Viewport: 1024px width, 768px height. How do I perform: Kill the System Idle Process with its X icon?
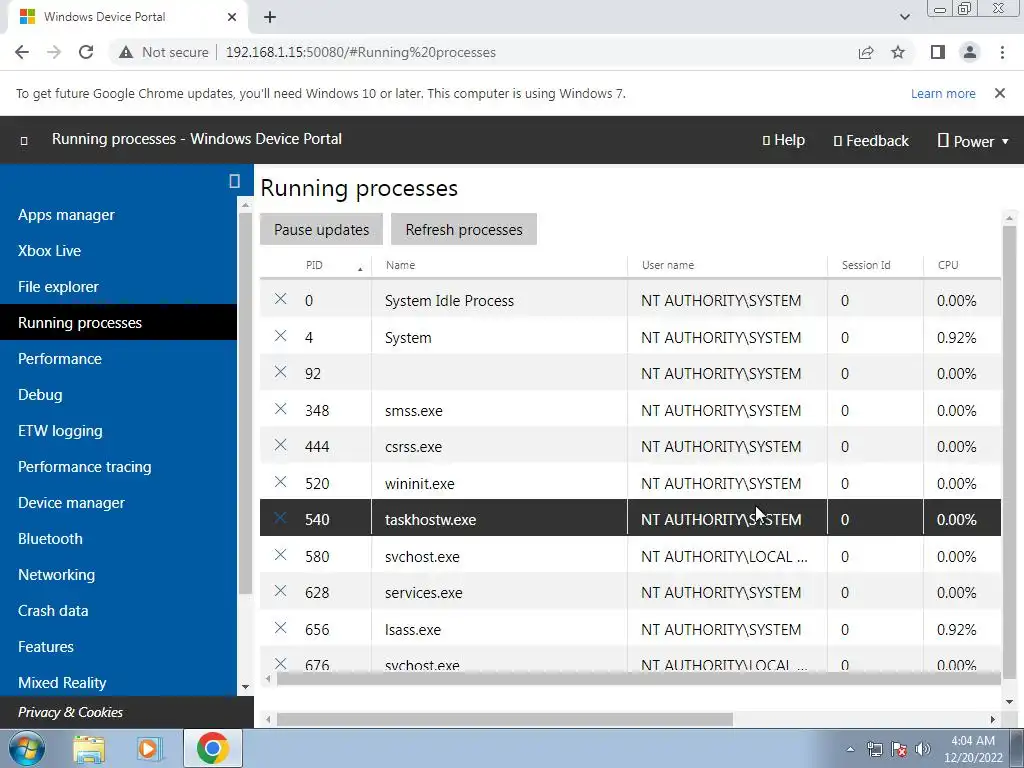pyautogui.click(x=280, y=299)
